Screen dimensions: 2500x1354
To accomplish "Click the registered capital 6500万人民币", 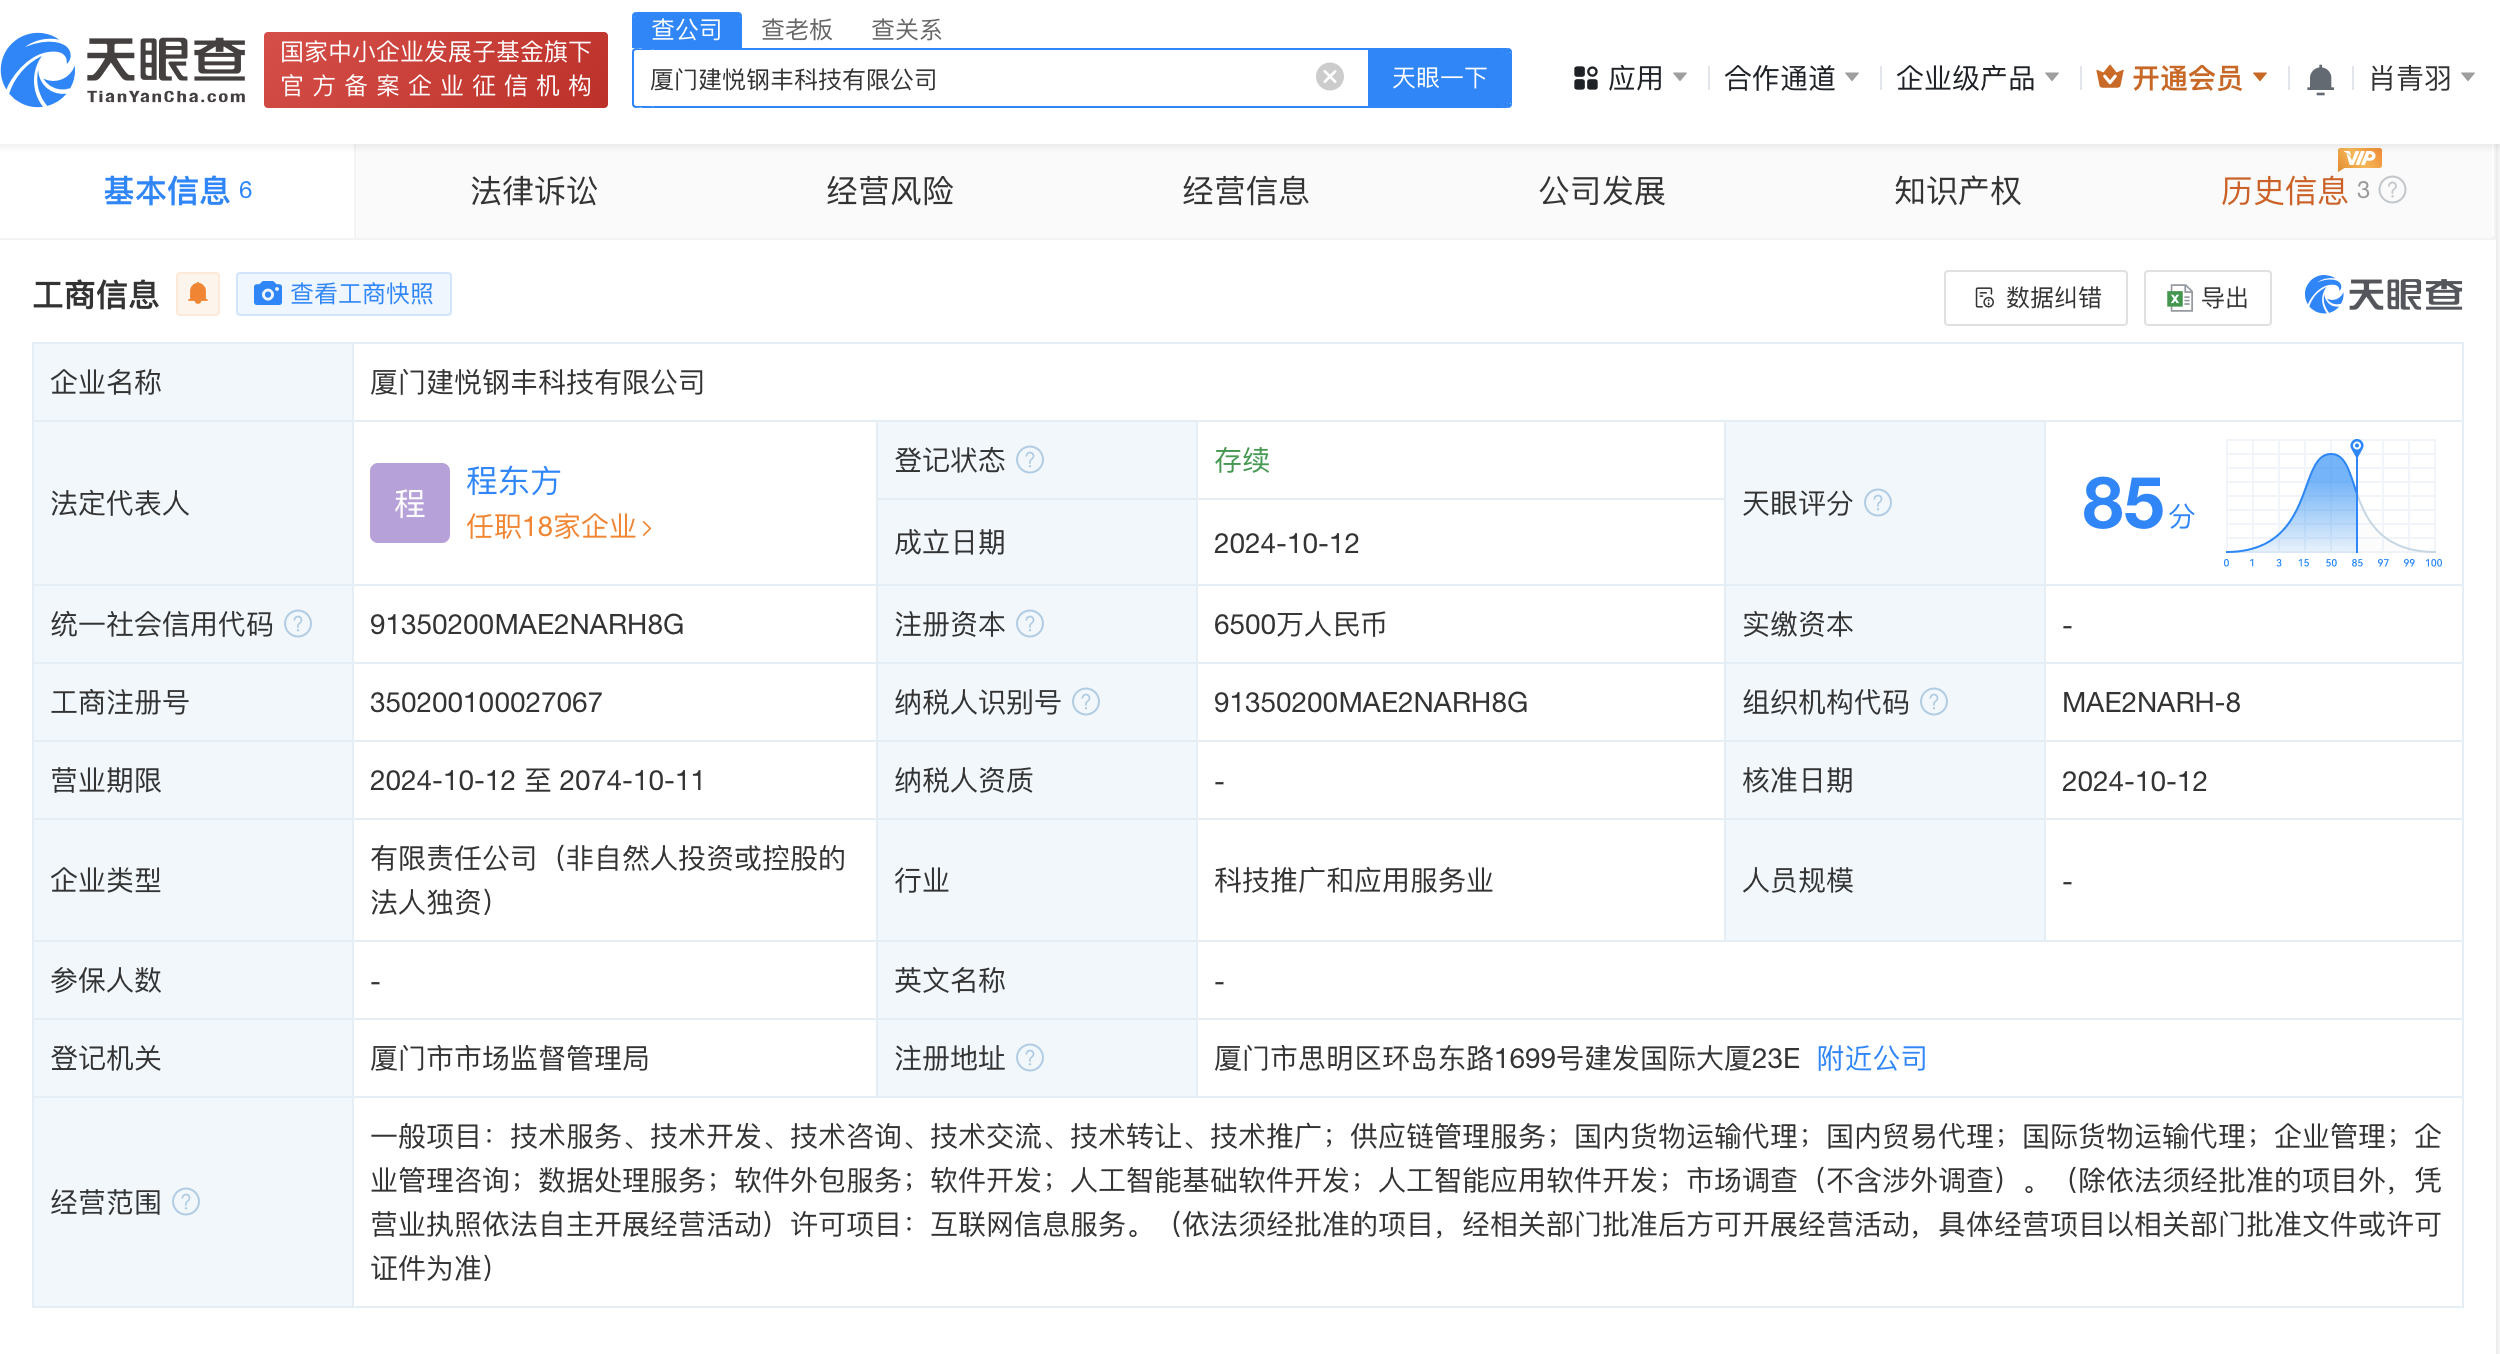I will tap(1300, 624).
